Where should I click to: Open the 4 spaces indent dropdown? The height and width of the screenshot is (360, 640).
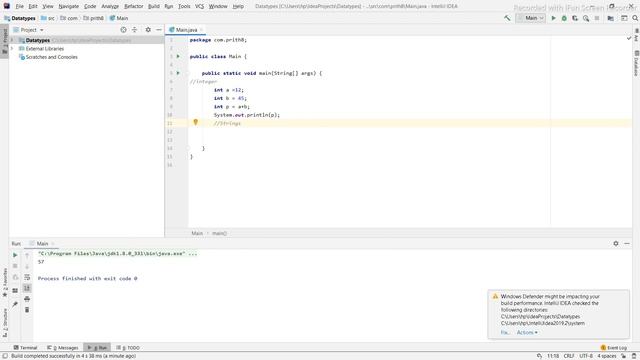(x=607, y=356)
